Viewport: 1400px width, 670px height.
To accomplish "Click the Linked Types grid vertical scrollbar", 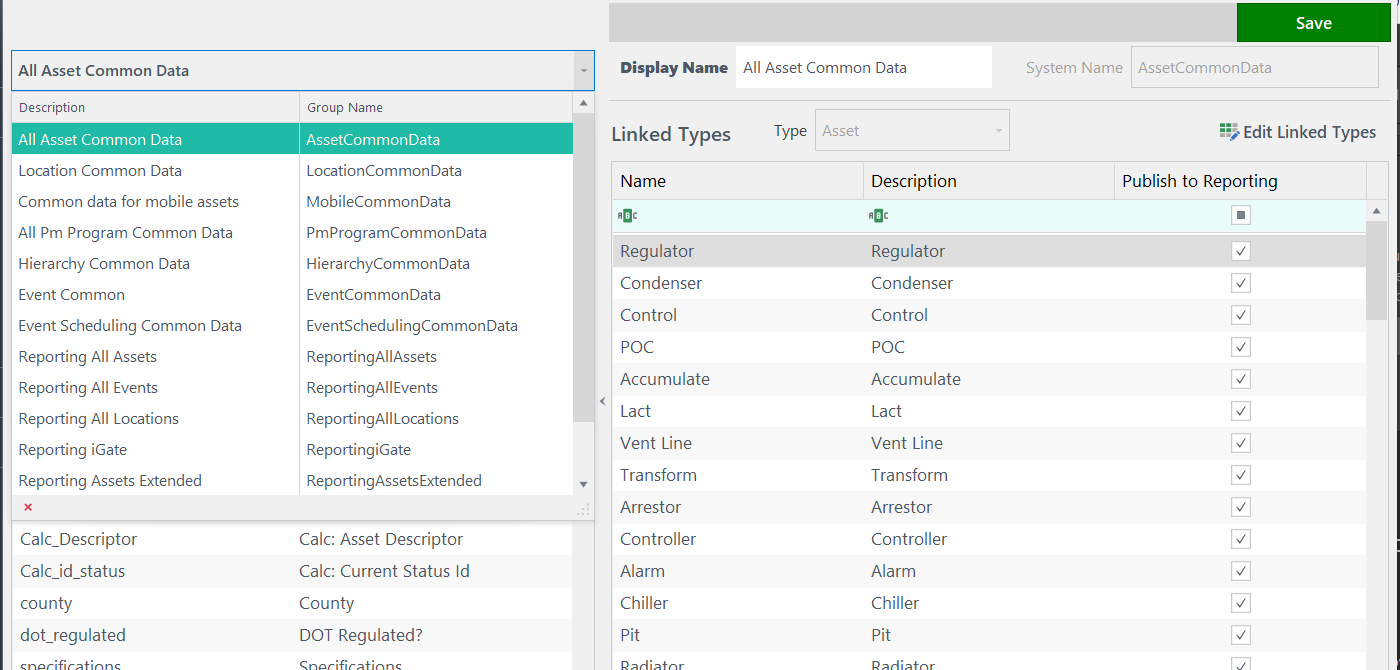I will [1377, 270].
